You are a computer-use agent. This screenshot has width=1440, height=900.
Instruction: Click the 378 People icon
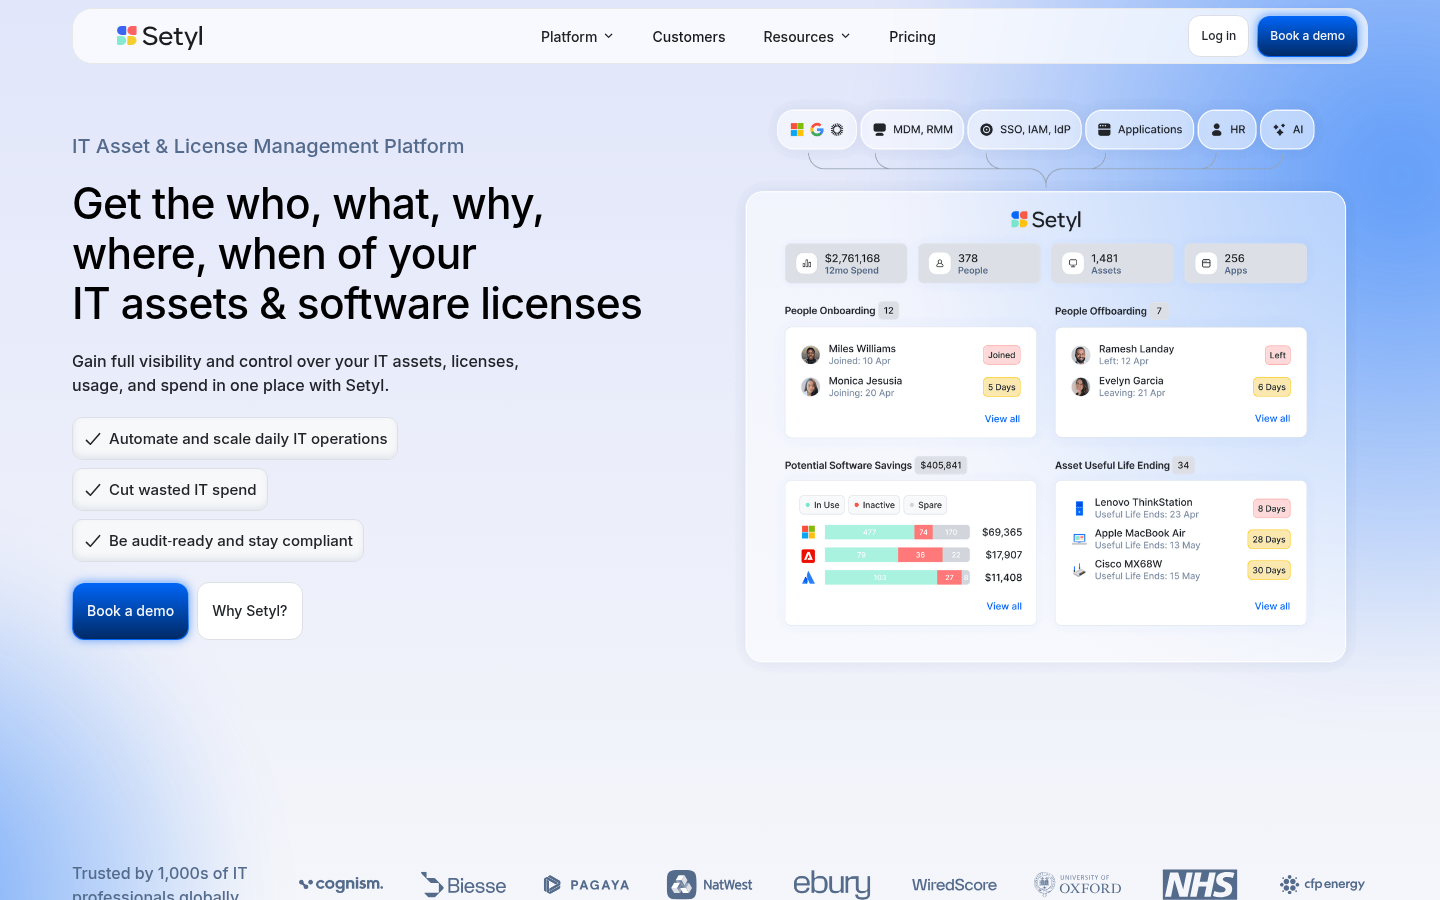coord(939,264)
